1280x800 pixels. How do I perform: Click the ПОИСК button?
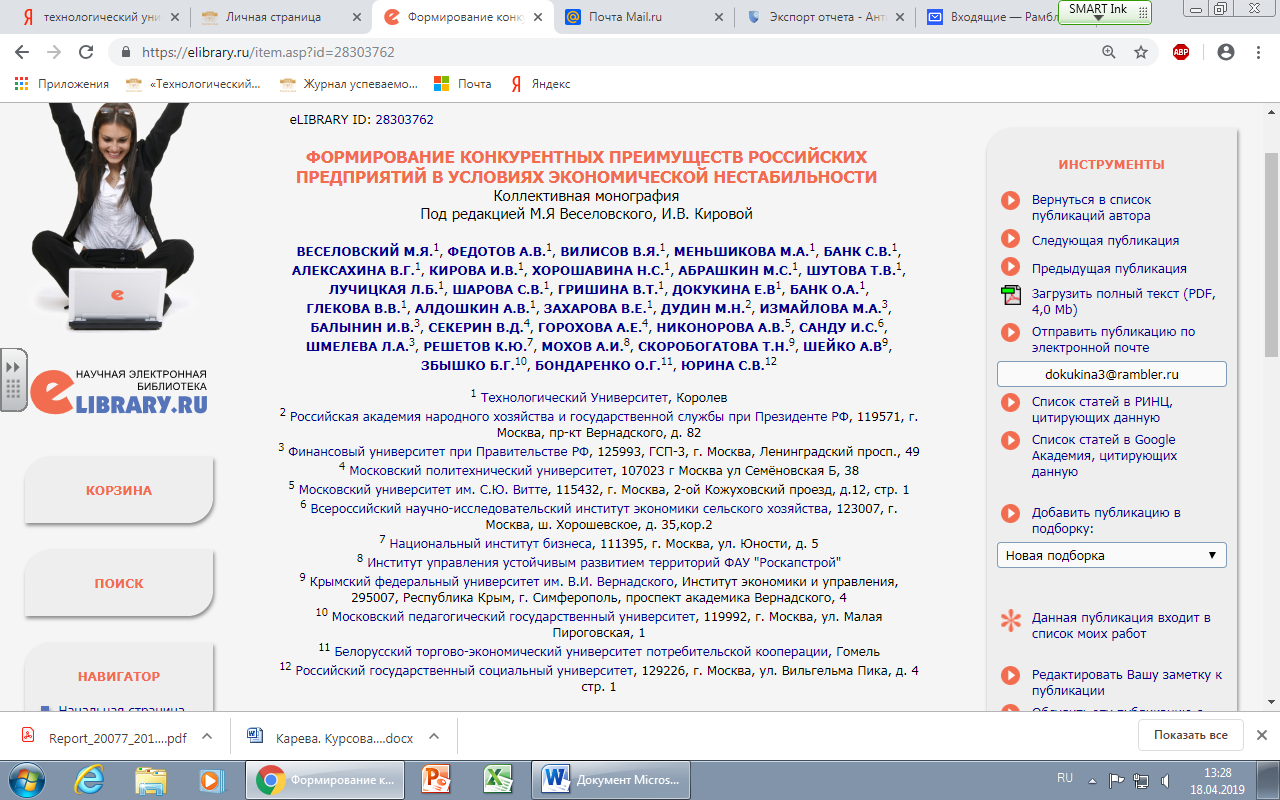[119, 583]
